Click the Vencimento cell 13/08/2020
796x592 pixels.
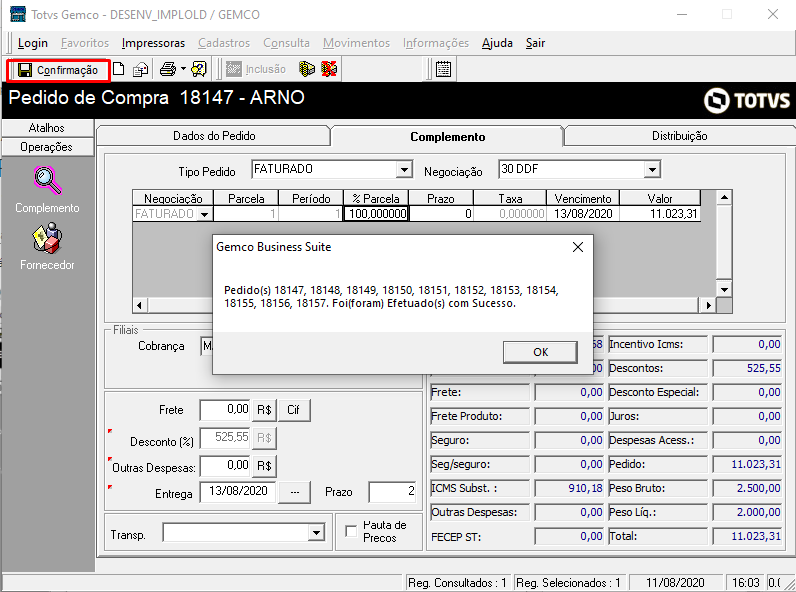pos(583,214)
